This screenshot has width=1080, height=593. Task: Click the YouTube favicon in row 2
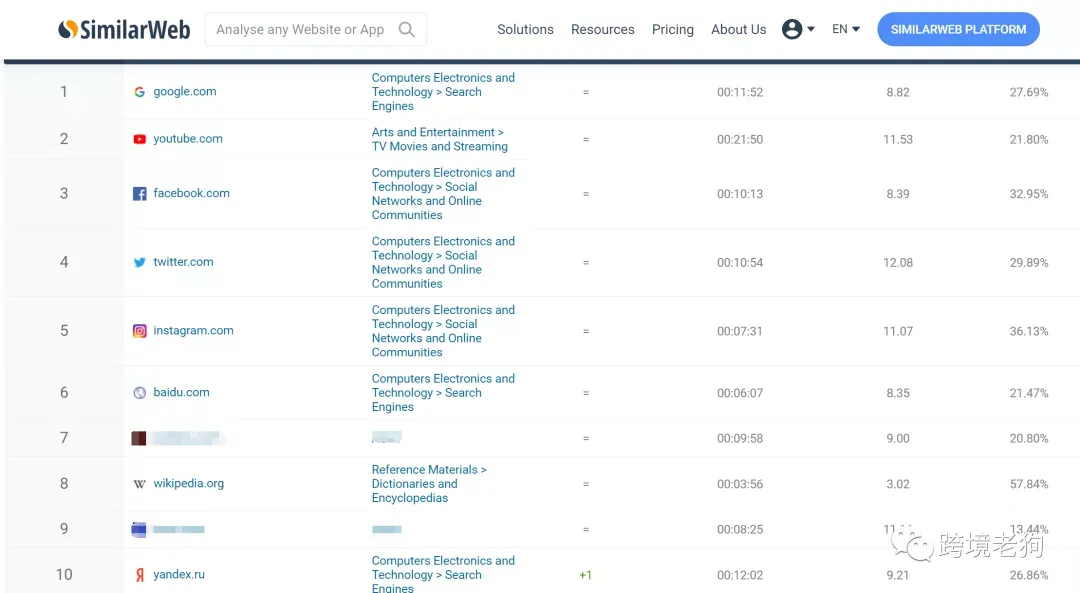[x=139, y=139]
